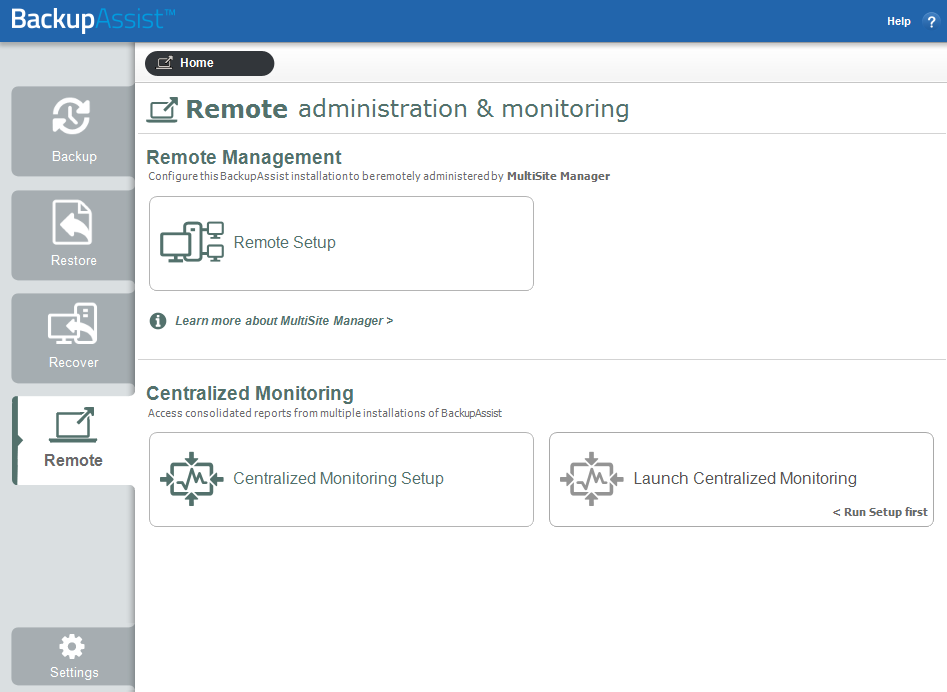Click 'Remote administration & monitoring' page title

tap(408, 109)
